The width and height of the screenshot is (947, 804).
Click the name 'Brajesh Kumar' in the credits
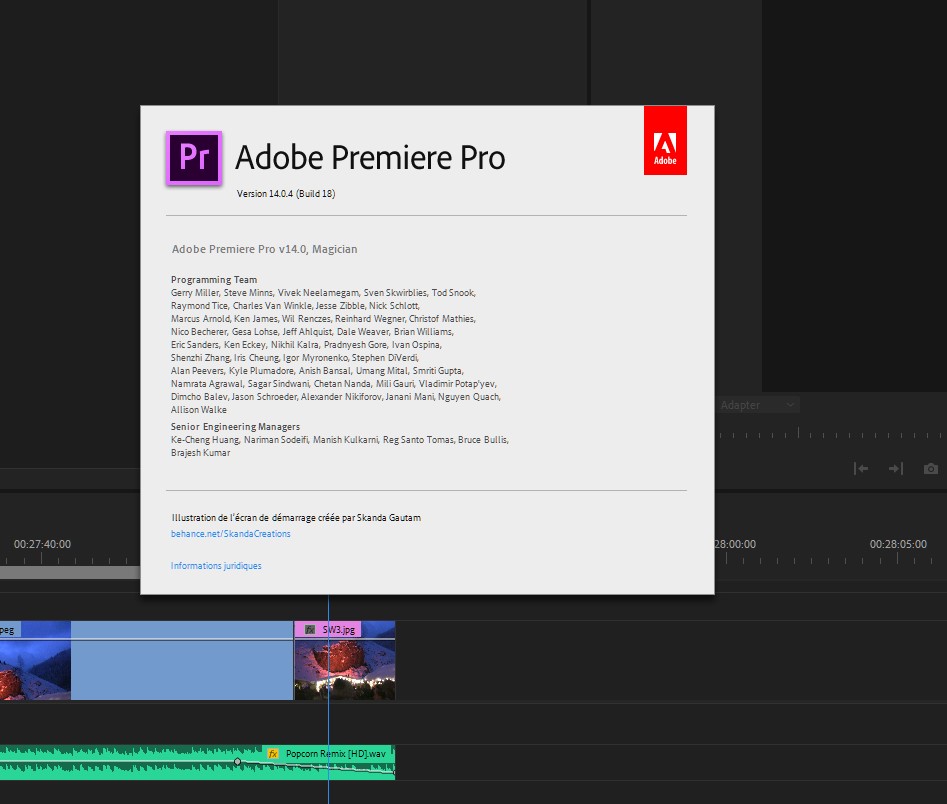click(201, 452)
